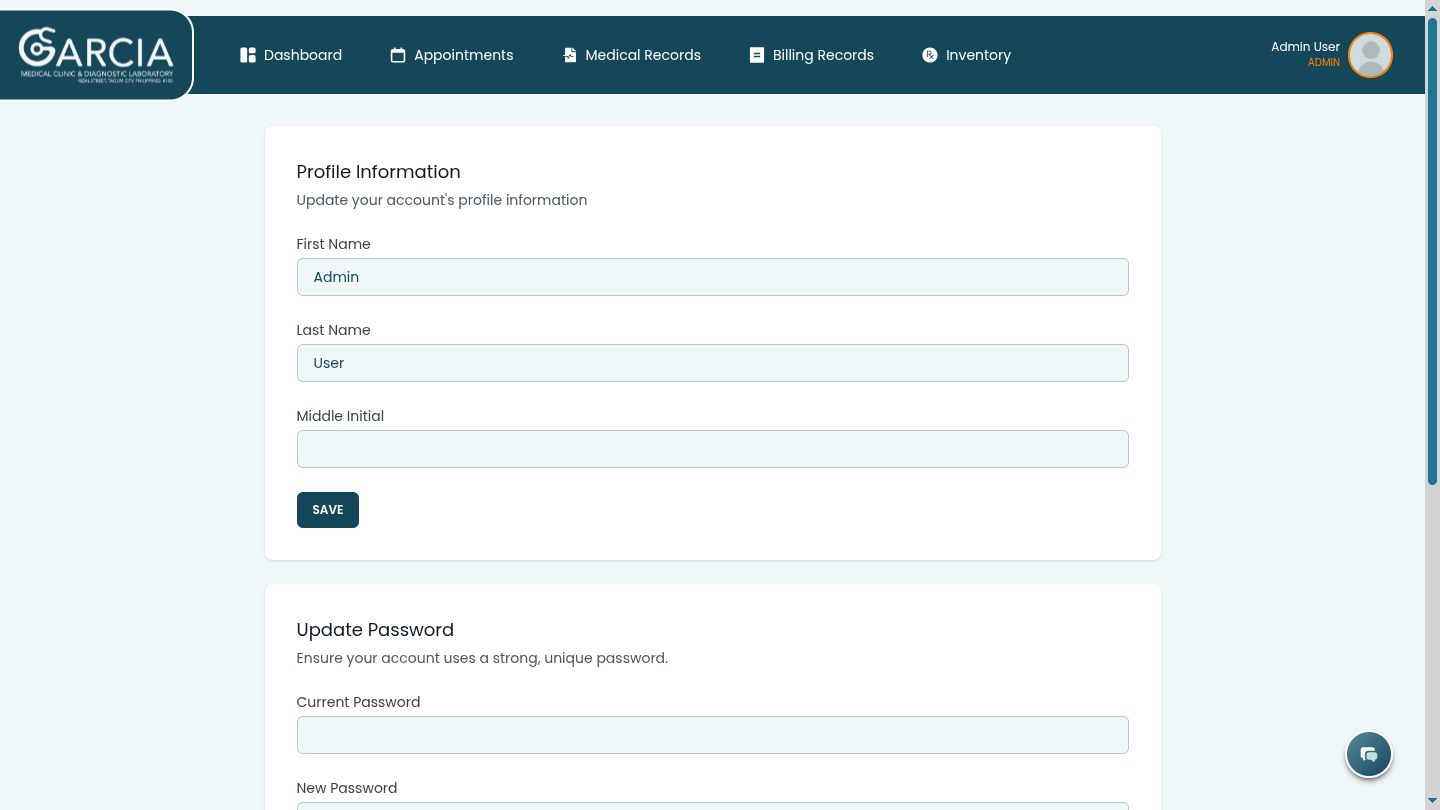Viewport: 1440px width, 810px height.
Task: Open the floating chat bubble button
Action: (x=1369, y=754)
